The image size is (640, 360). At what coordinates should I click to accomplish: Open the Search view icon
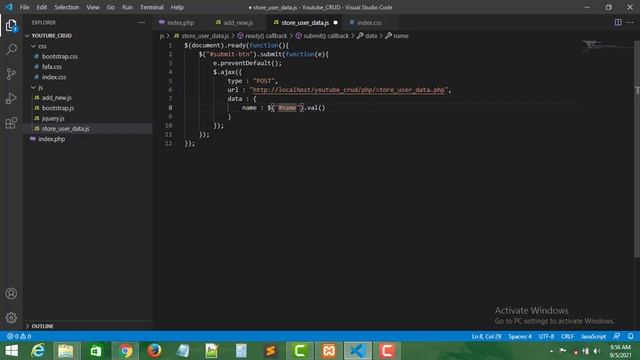coord(11,49)
